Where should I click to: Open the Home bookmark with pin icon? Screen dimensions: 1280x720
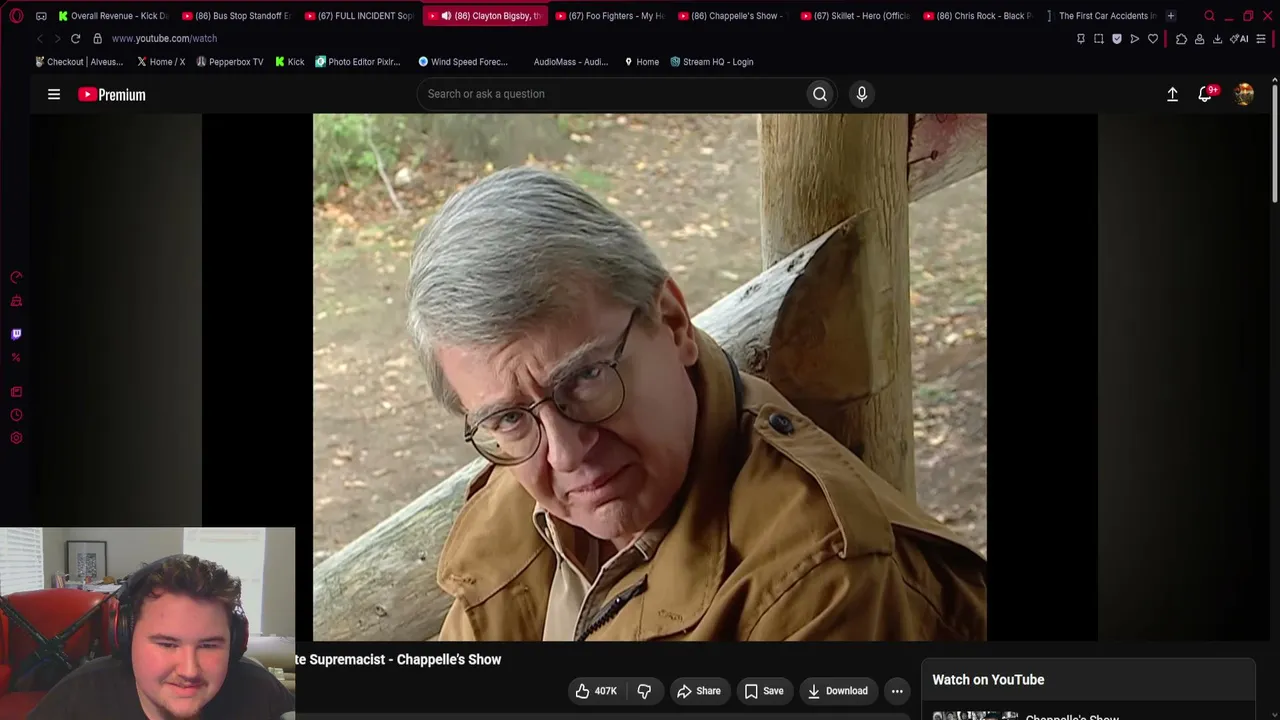[641, 62]
